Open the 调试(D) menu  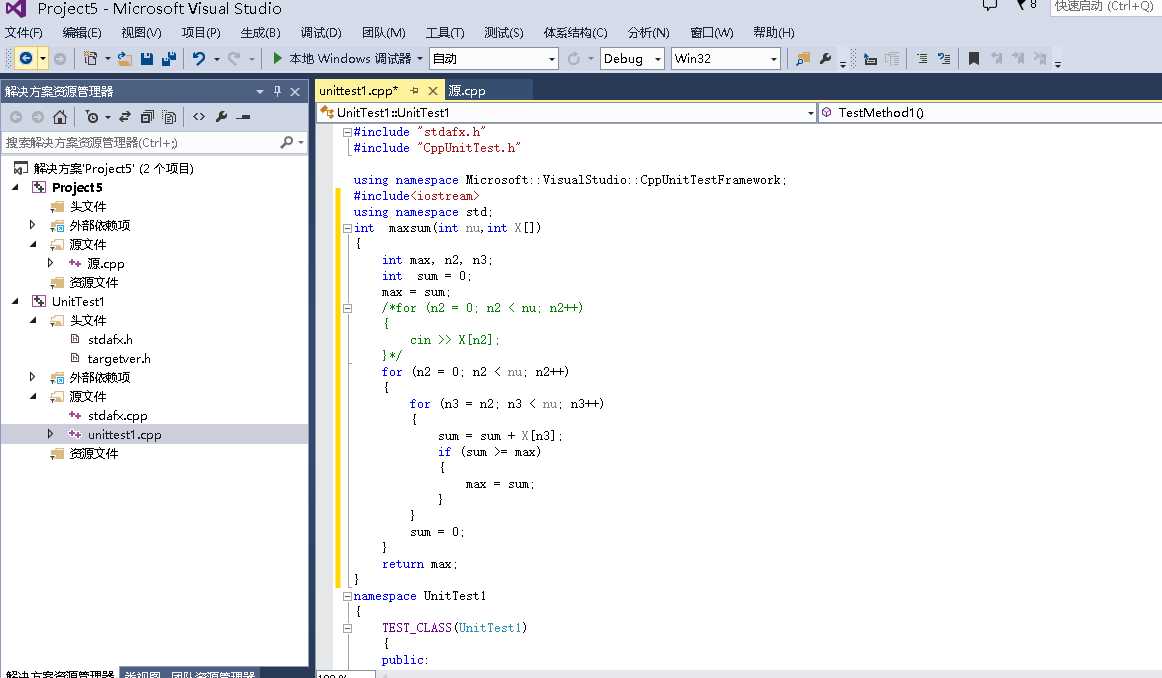coord(321,33)
